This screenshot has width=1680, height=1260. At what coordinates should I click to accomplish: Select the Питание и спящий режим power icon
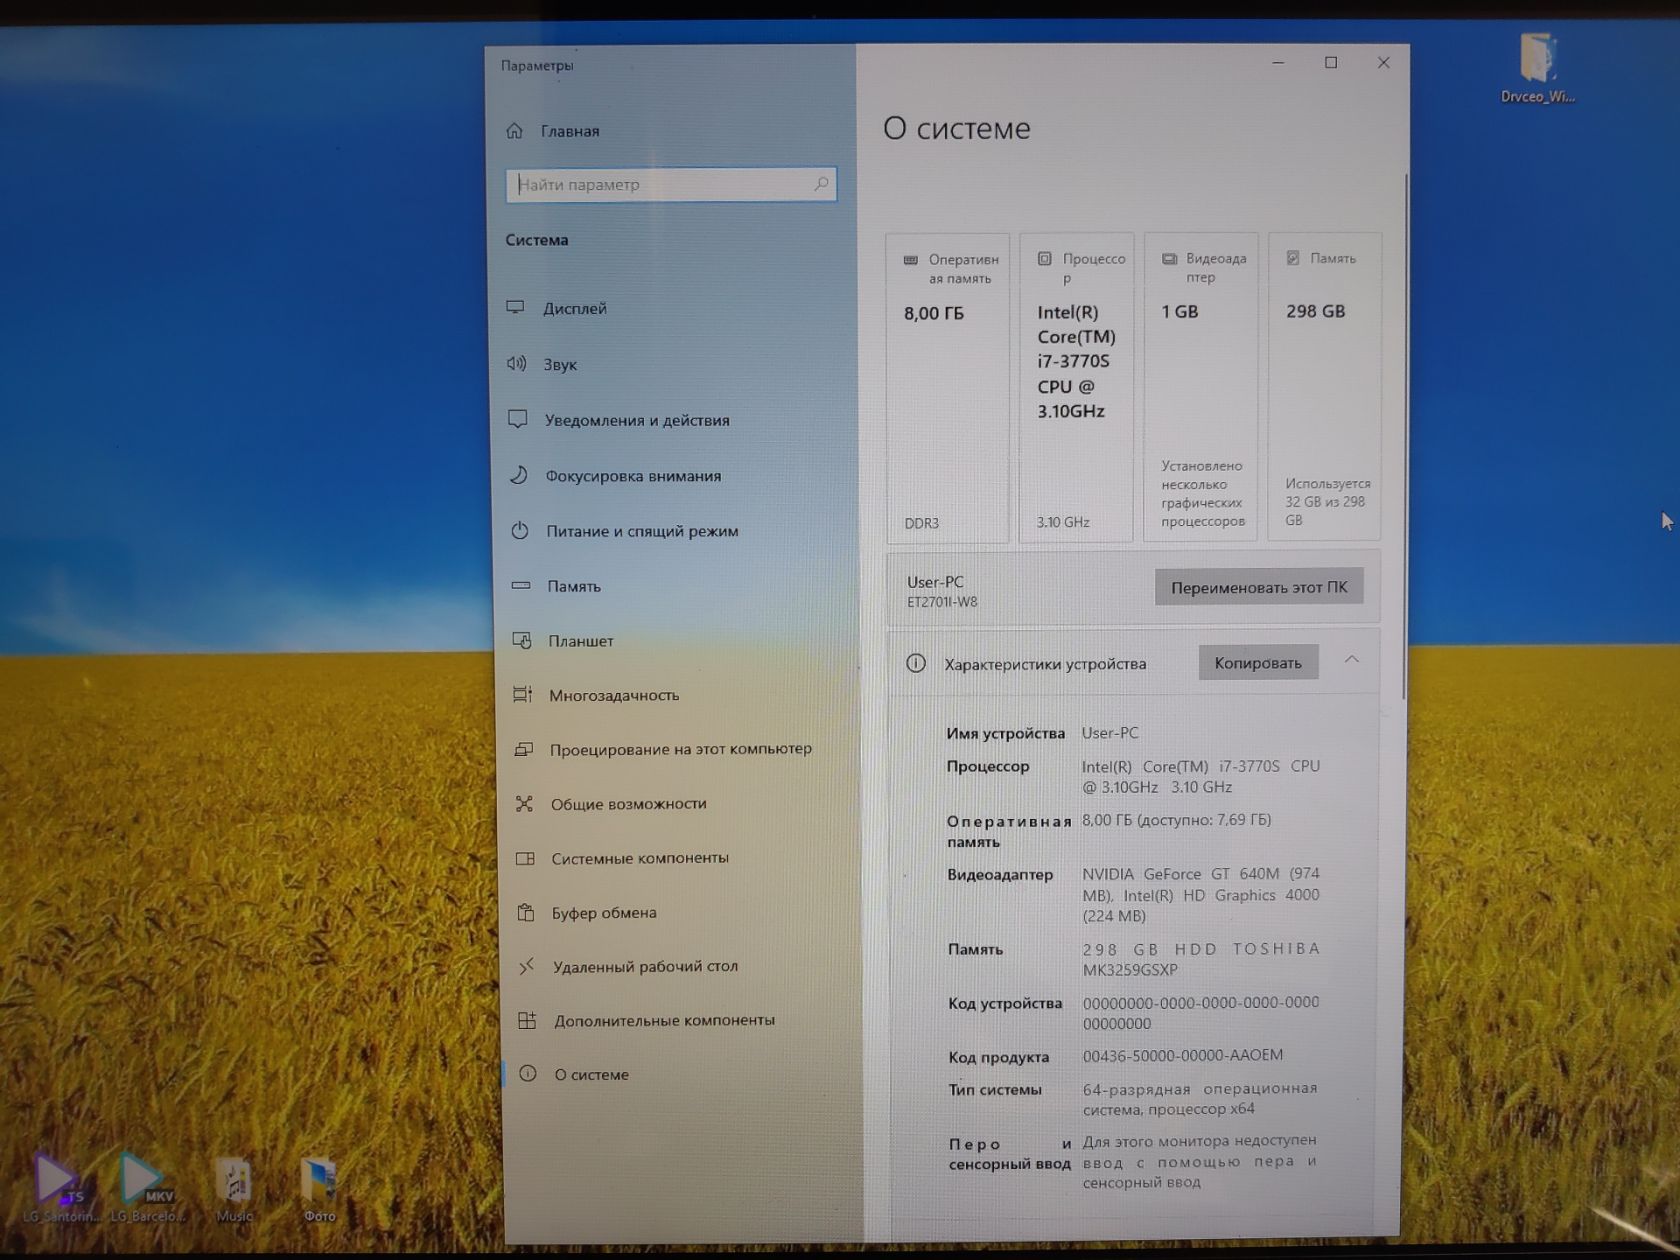519,531
